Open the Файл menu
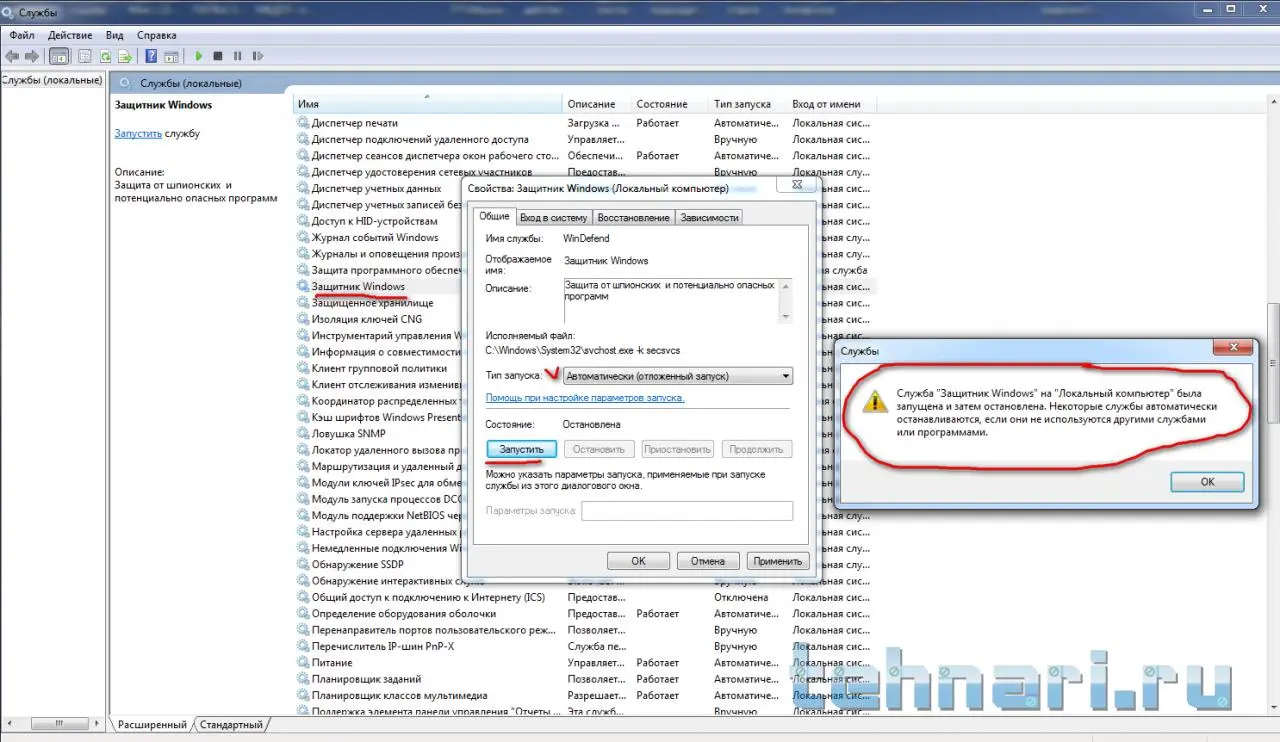 pyautogui.click(x=22, y=35)
